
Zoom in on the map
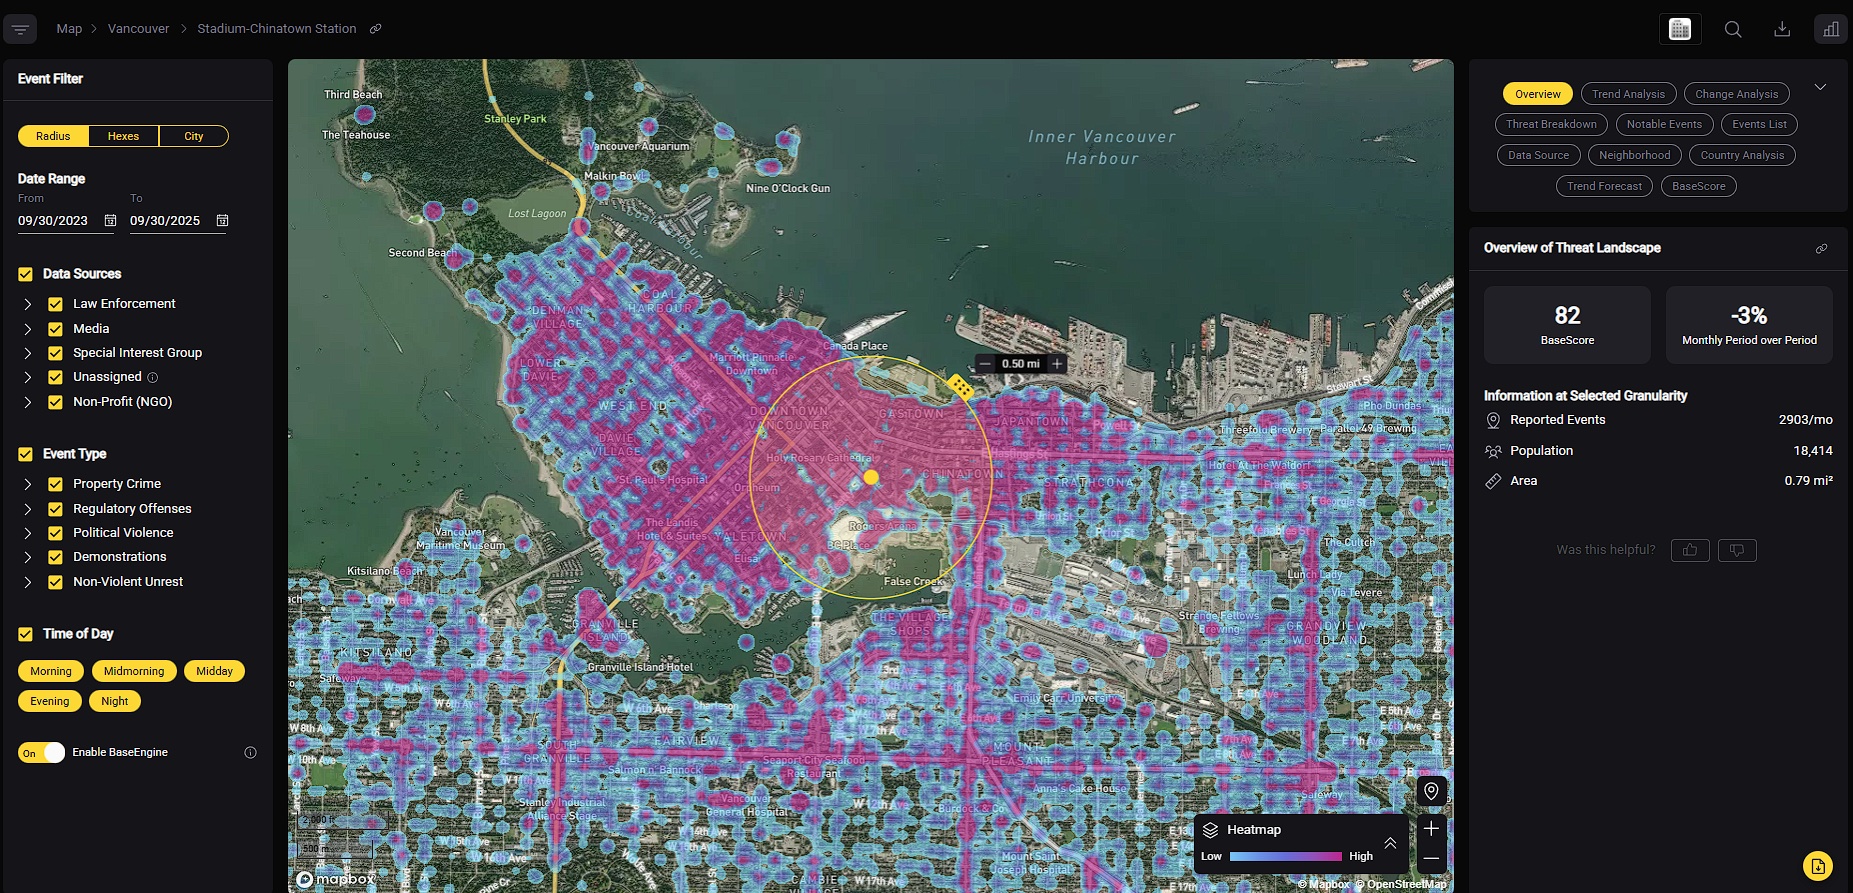(x=1431, y=829)
